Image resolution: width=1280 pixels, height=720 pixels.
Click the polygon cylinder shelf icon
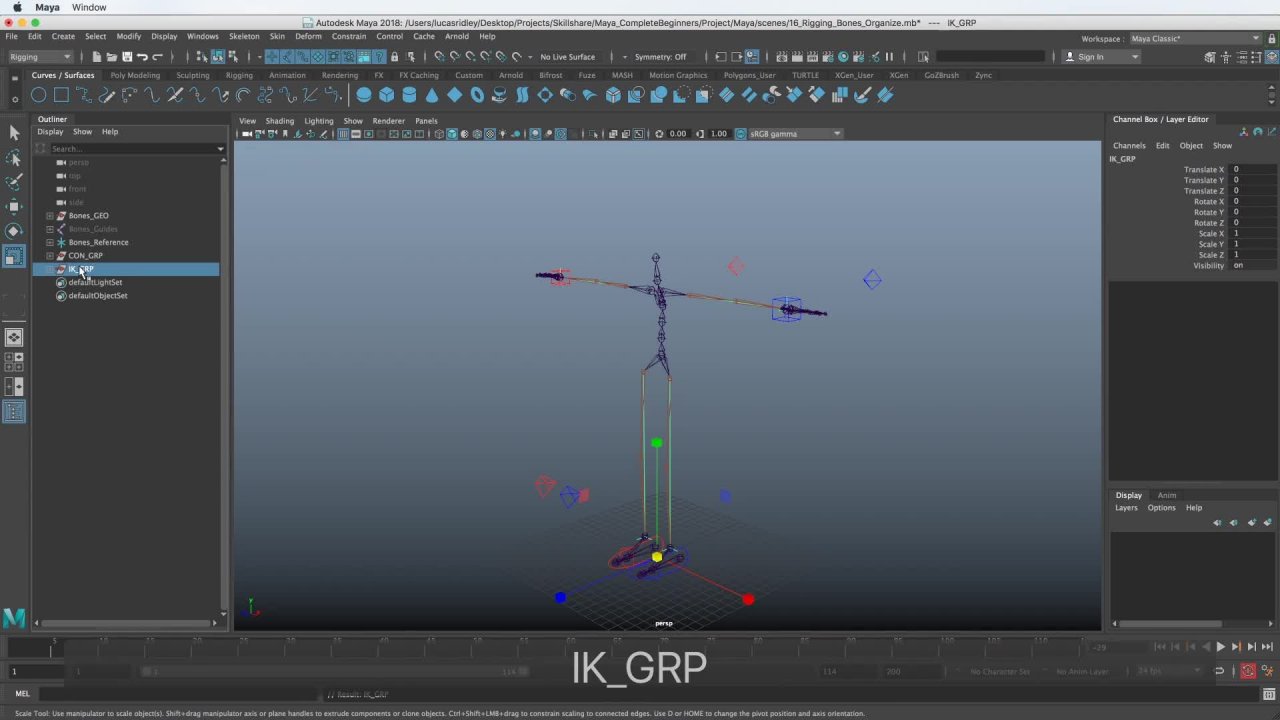pyautogui.click(x=409, y=95)
